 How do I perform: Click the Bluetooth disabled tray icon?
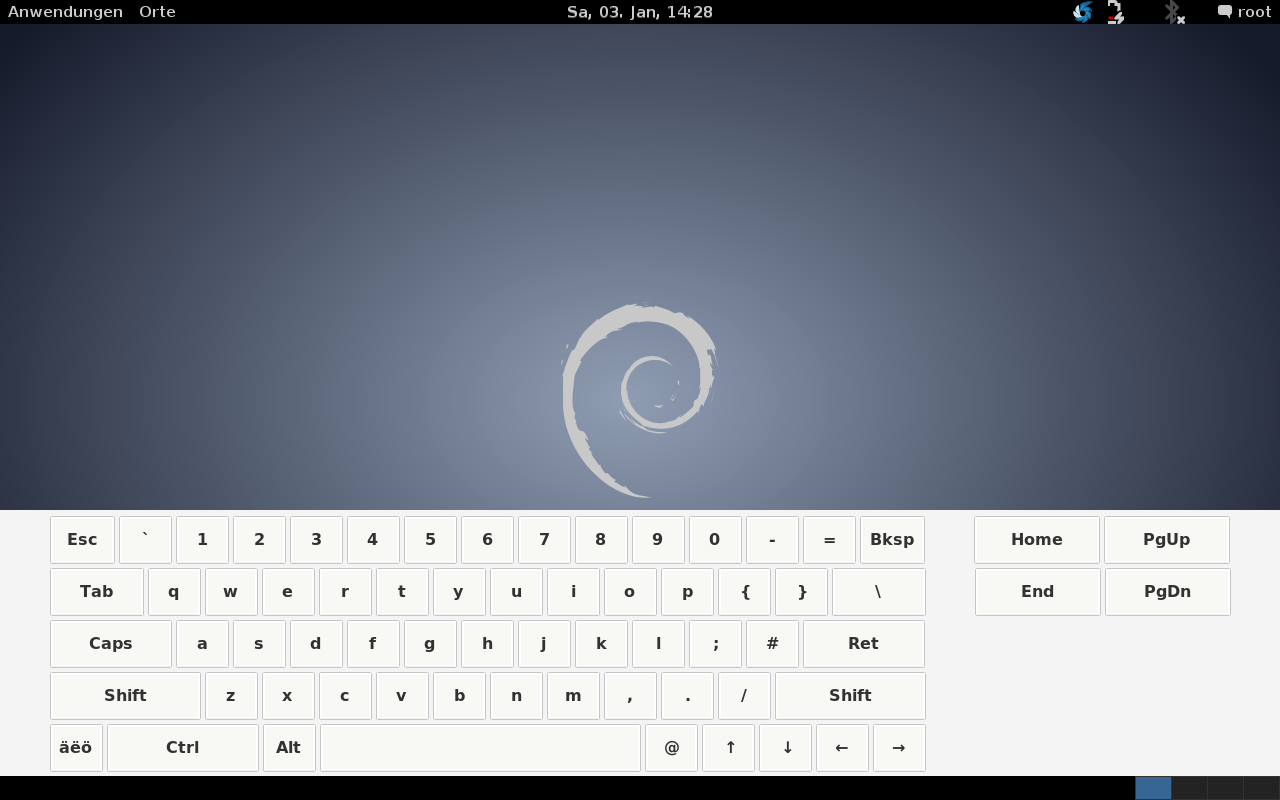[x=1173, y=12]
